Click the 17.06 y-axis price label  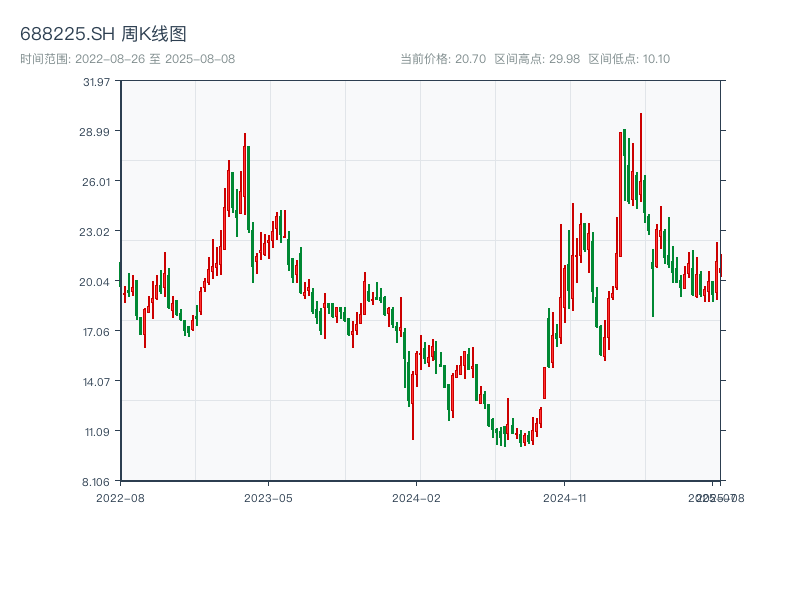pyautogui.click(x=95, y=331)
